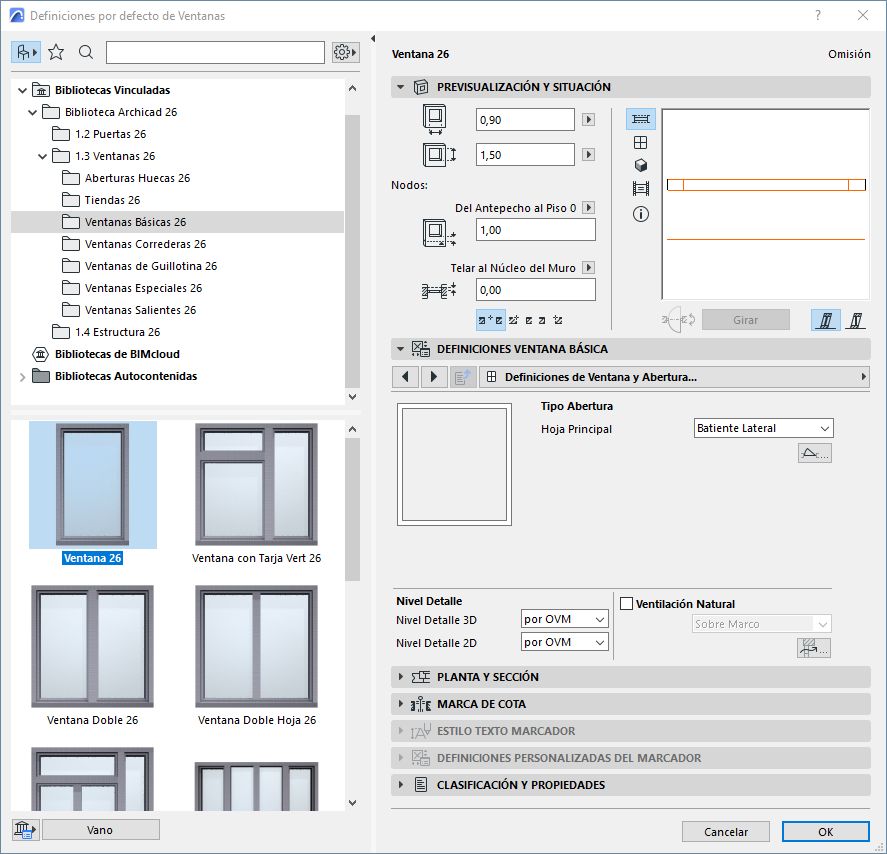This screenshot has width=887, height=854.
Task: Click the Cancelar button
Action: tap(726, 831)
